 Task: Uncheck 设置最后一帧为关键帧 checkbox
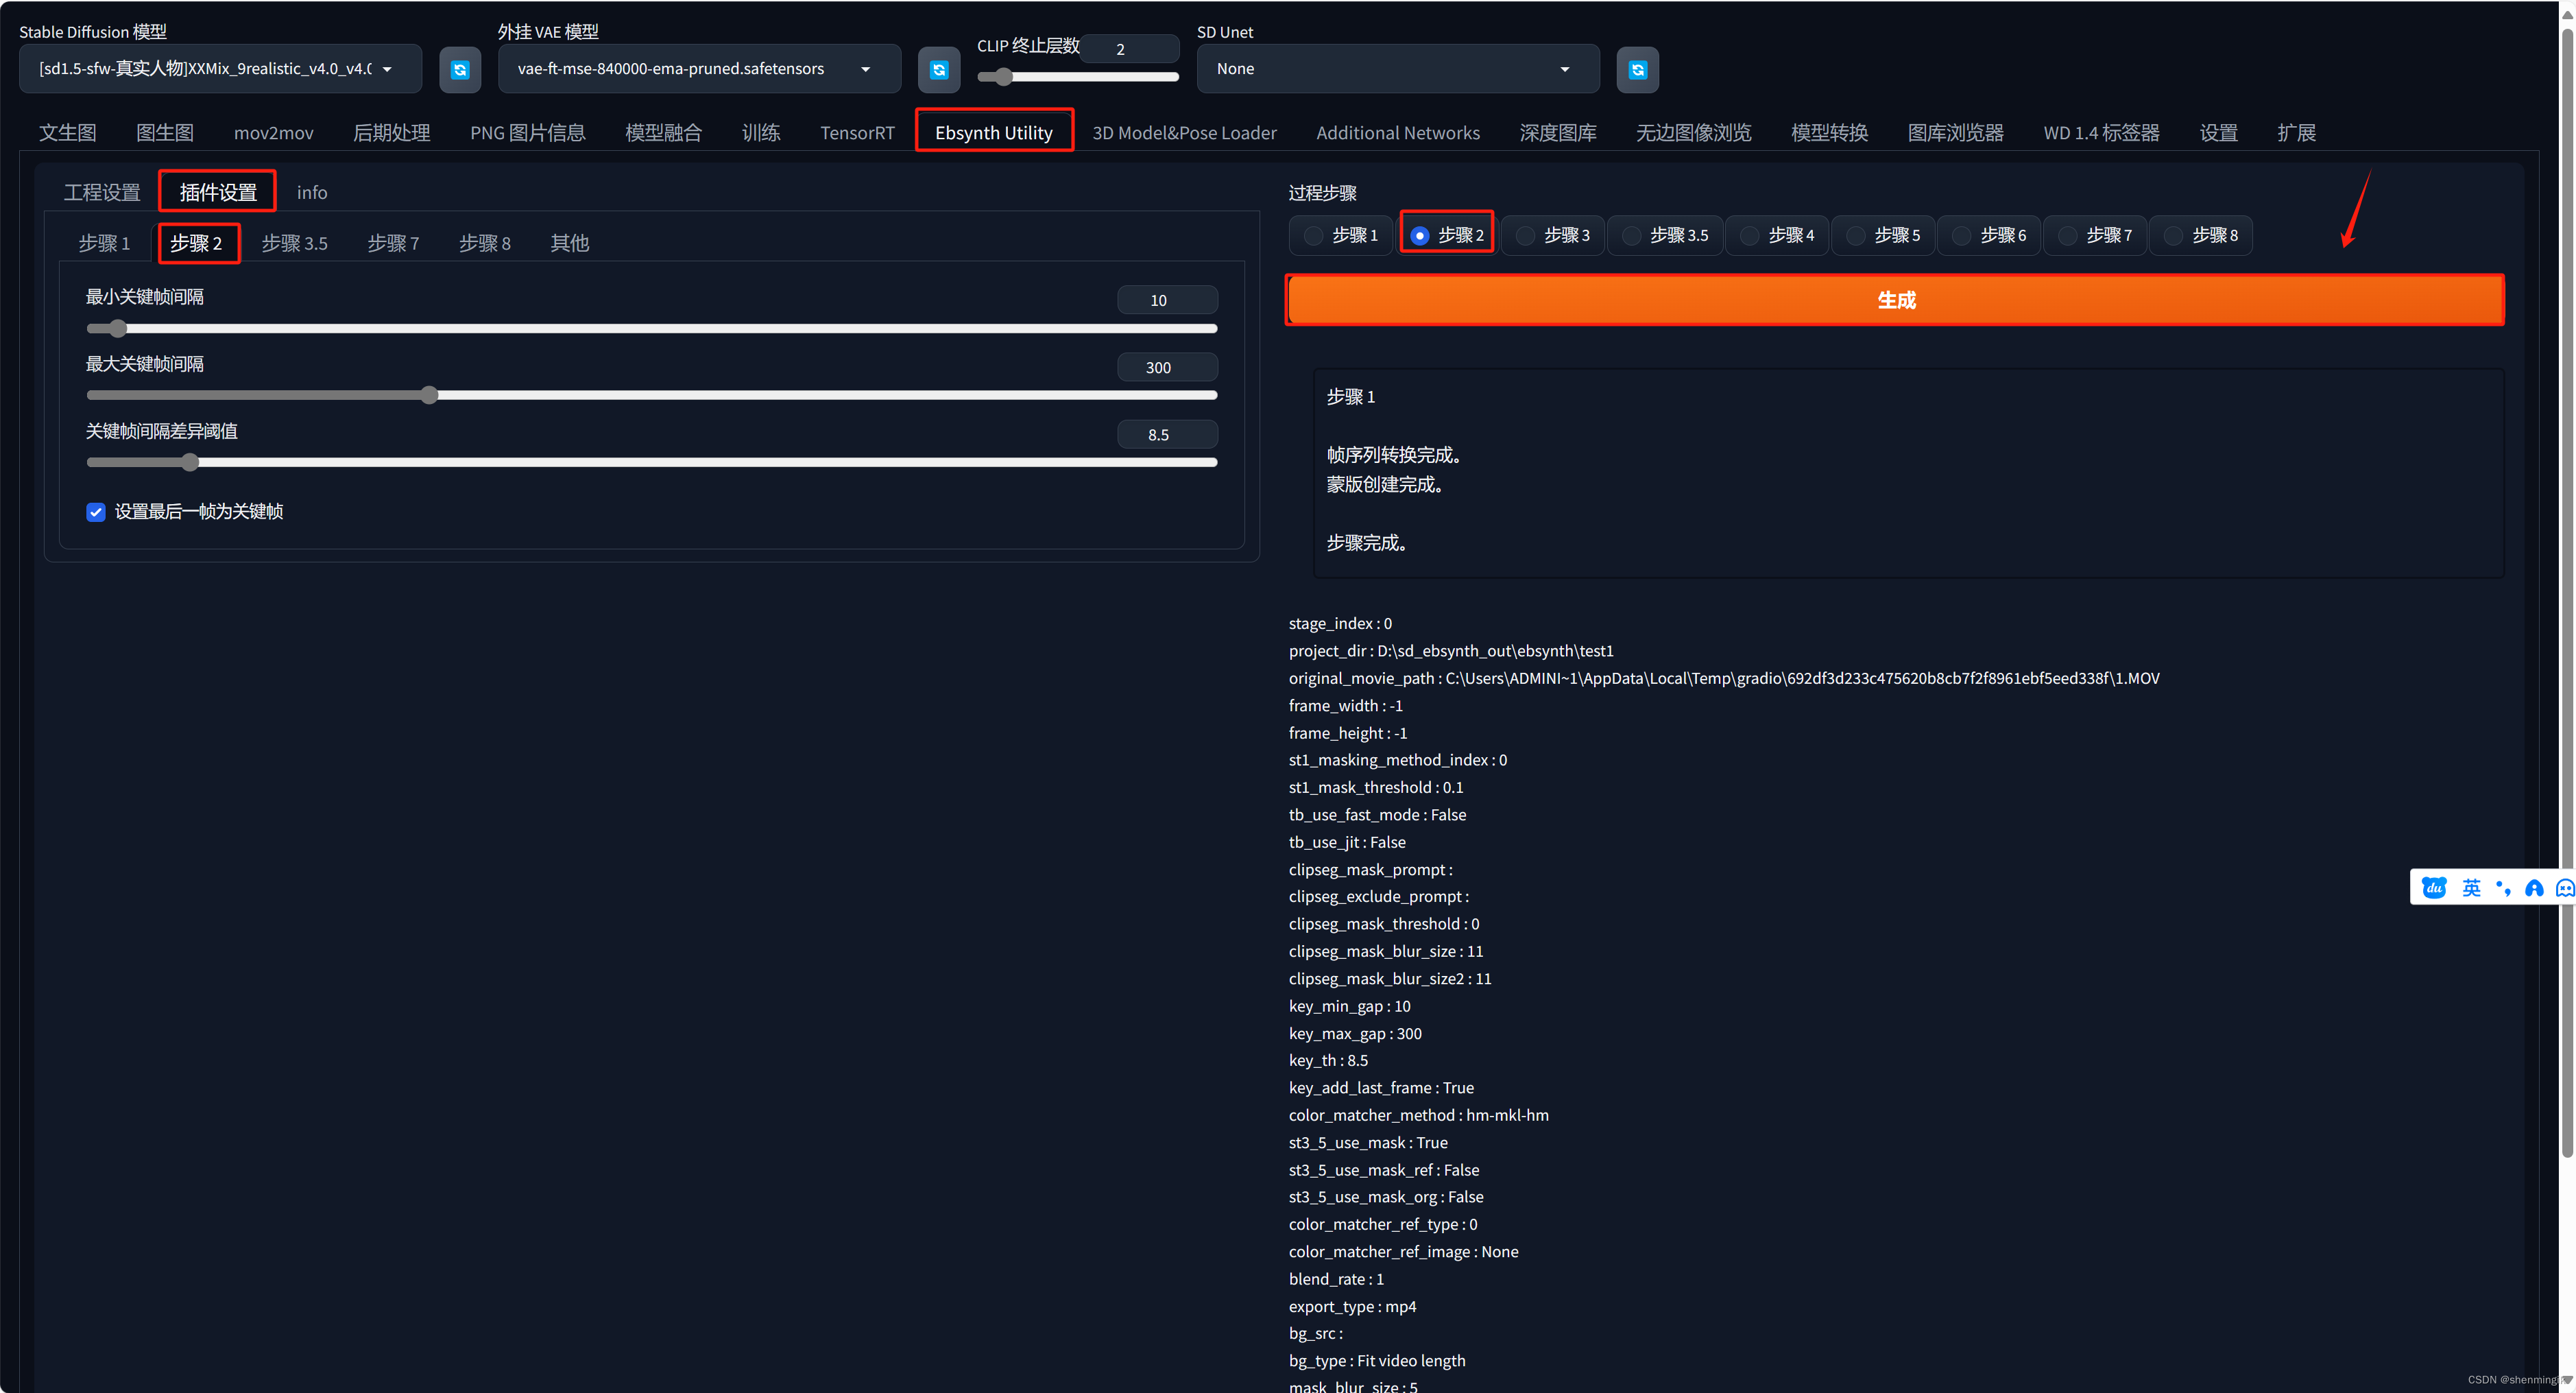pos(96,512)
